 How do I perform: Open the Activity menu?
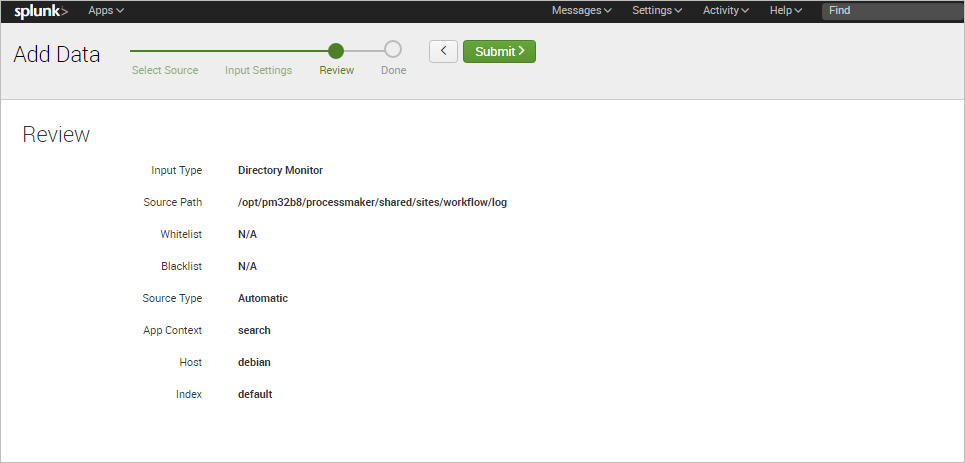coord(726,10)
